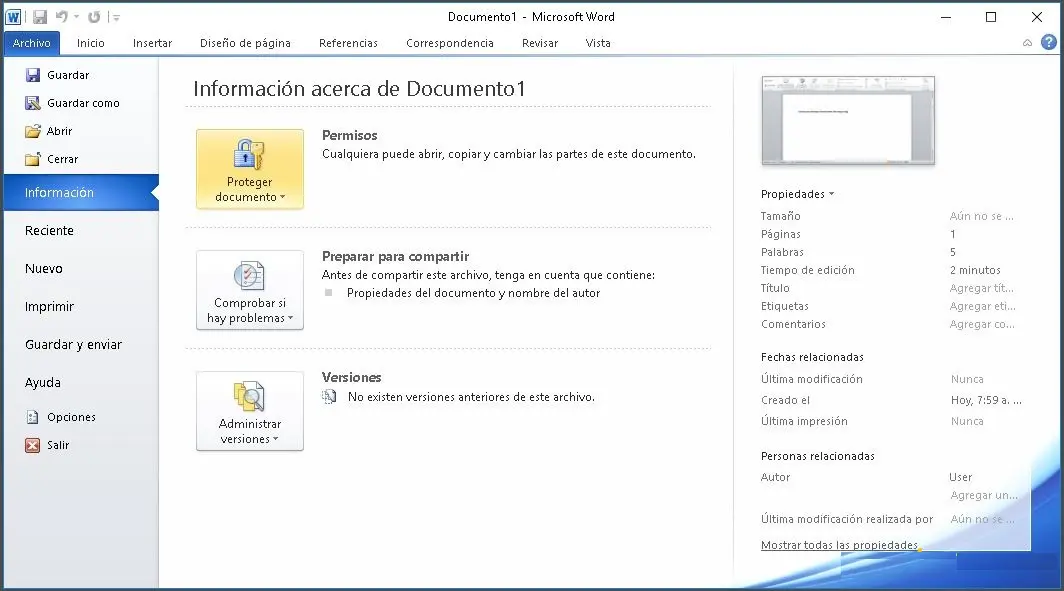Open the Revisar tab in the ribbon

[x=540, y=43]
